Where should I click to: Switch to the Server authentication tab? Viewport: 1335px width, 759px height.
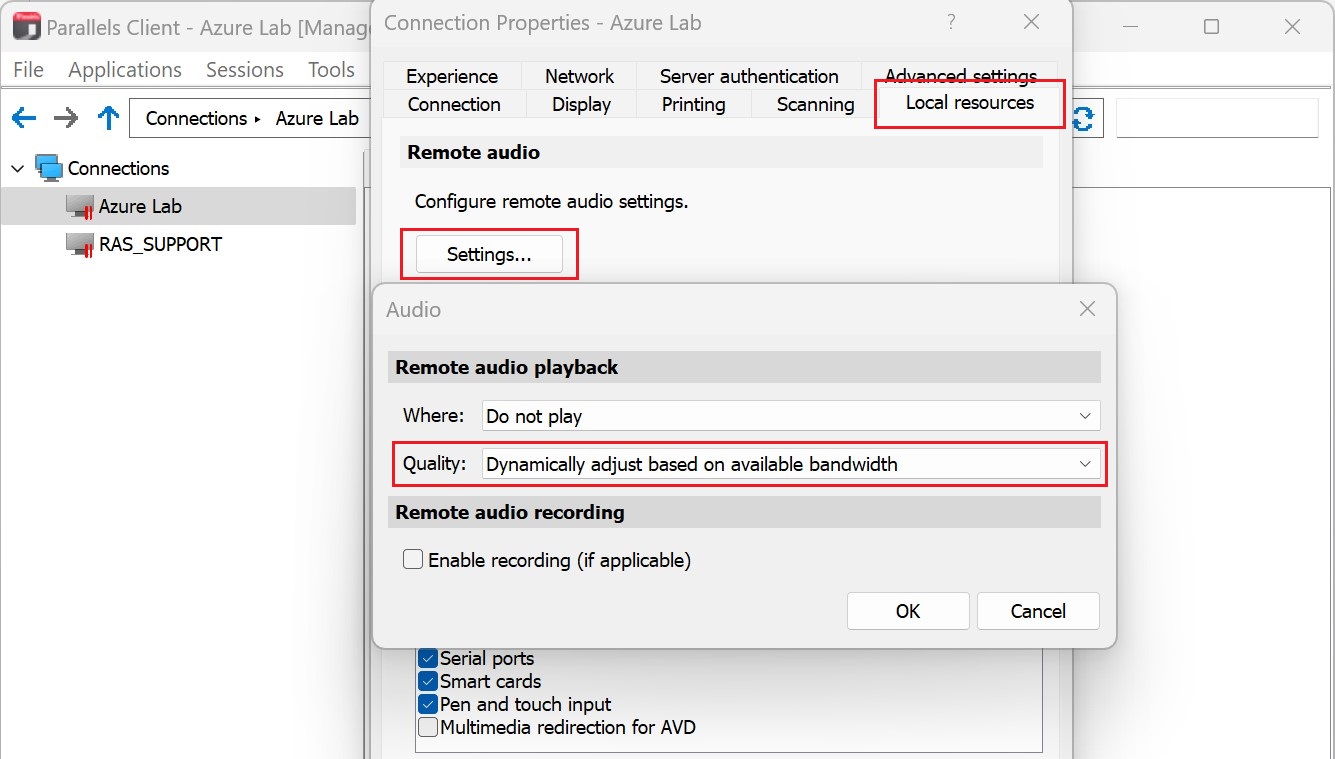(749, 76)
